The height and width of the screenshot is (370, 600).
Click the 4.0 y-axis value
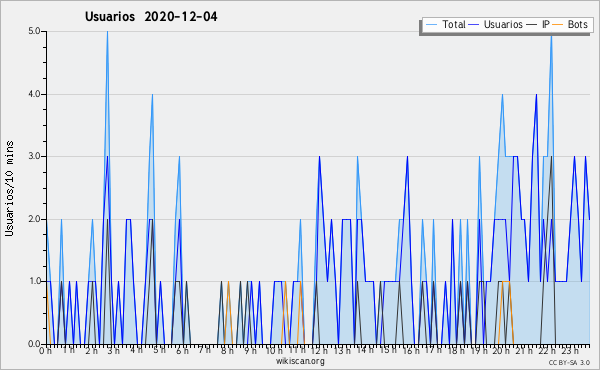pos(34,94)
